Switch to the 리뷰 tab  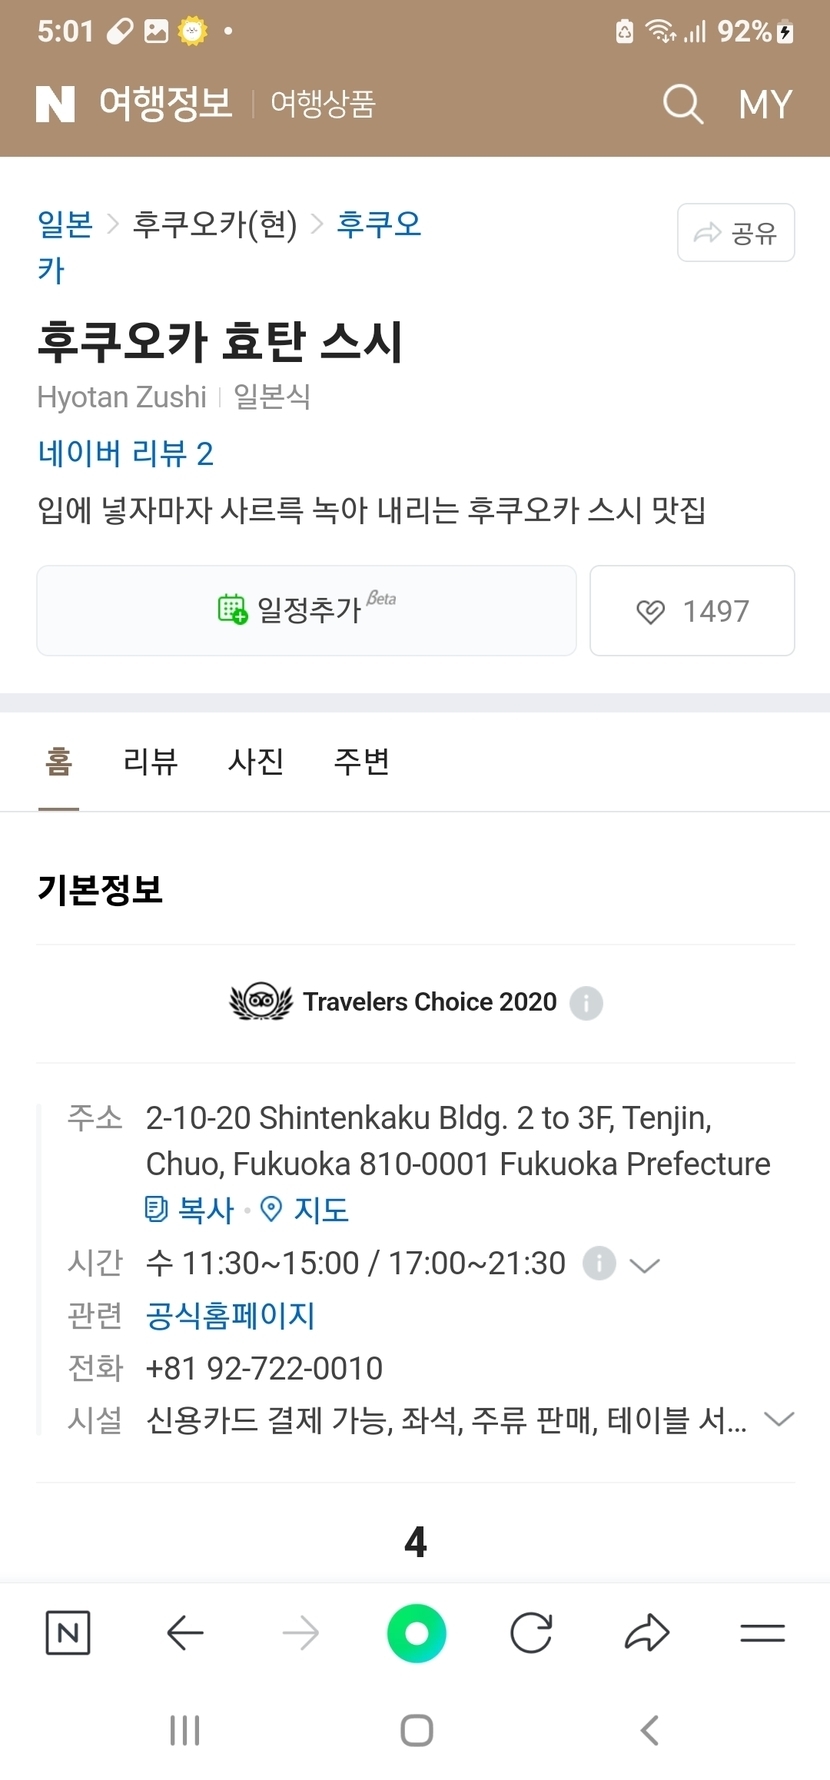coord(150,762)
